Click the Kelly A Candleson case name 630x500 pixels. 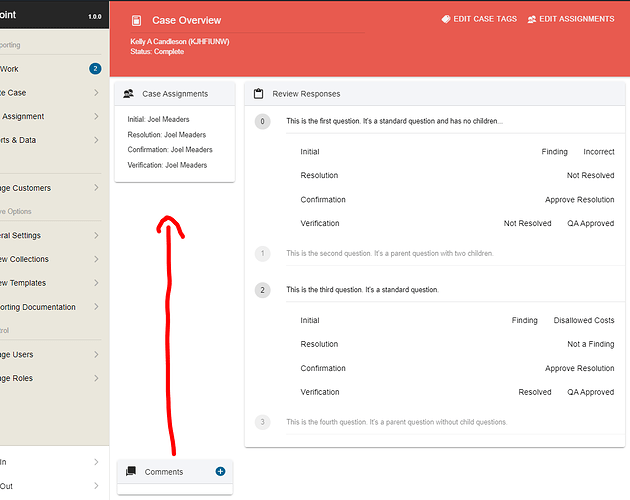pyautogui.click(x=180, y=41)
